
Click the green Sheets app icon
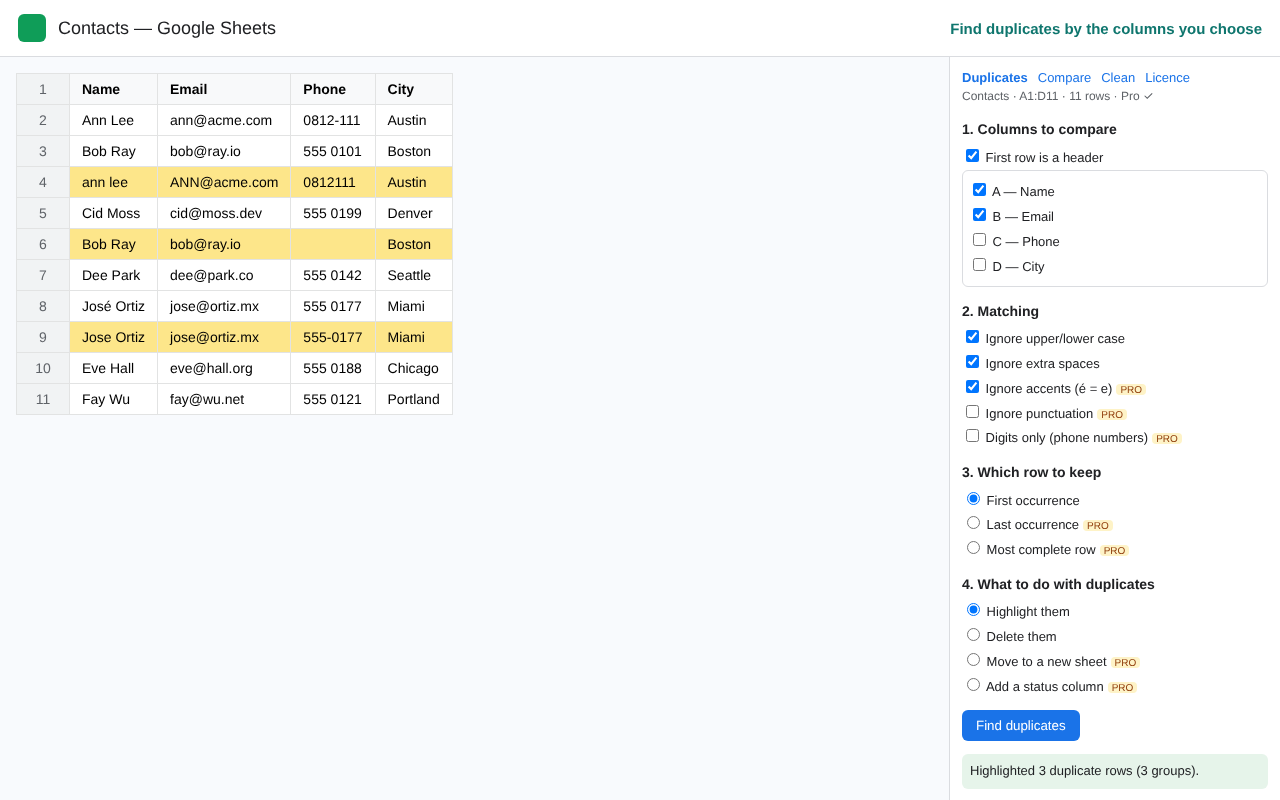tap(32, 28)
